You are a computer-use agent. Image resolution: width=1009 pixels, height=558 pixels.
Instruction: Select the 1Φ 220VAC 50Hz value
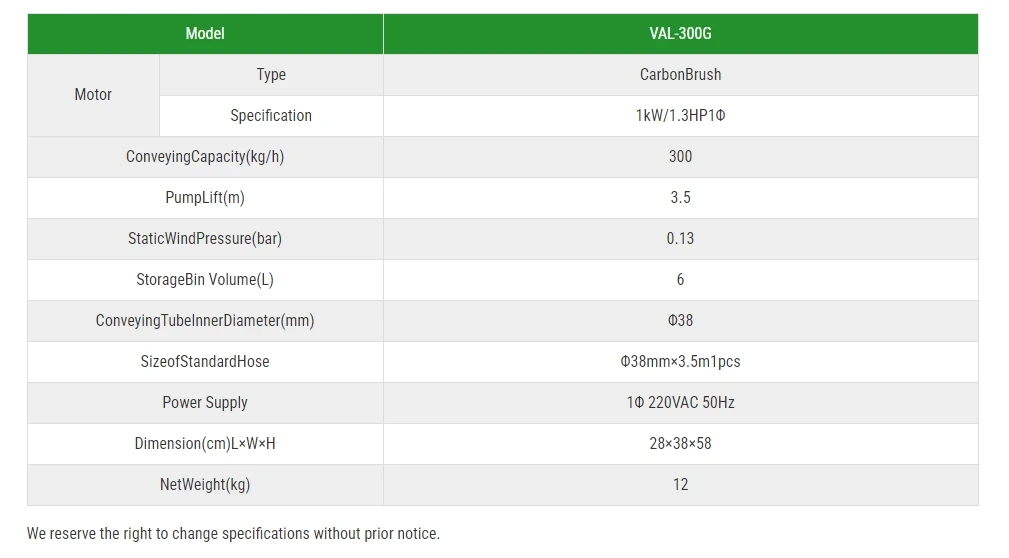click(x=680, y=402)
